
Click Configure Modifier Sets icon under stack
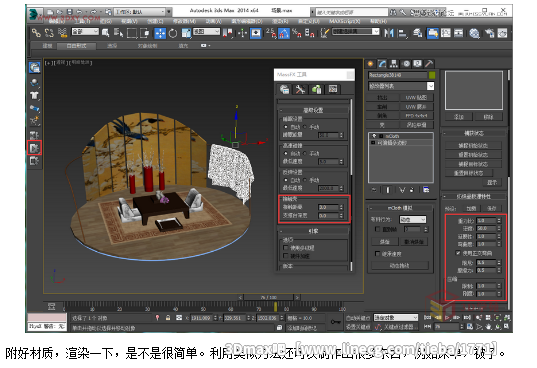point(426,190)
